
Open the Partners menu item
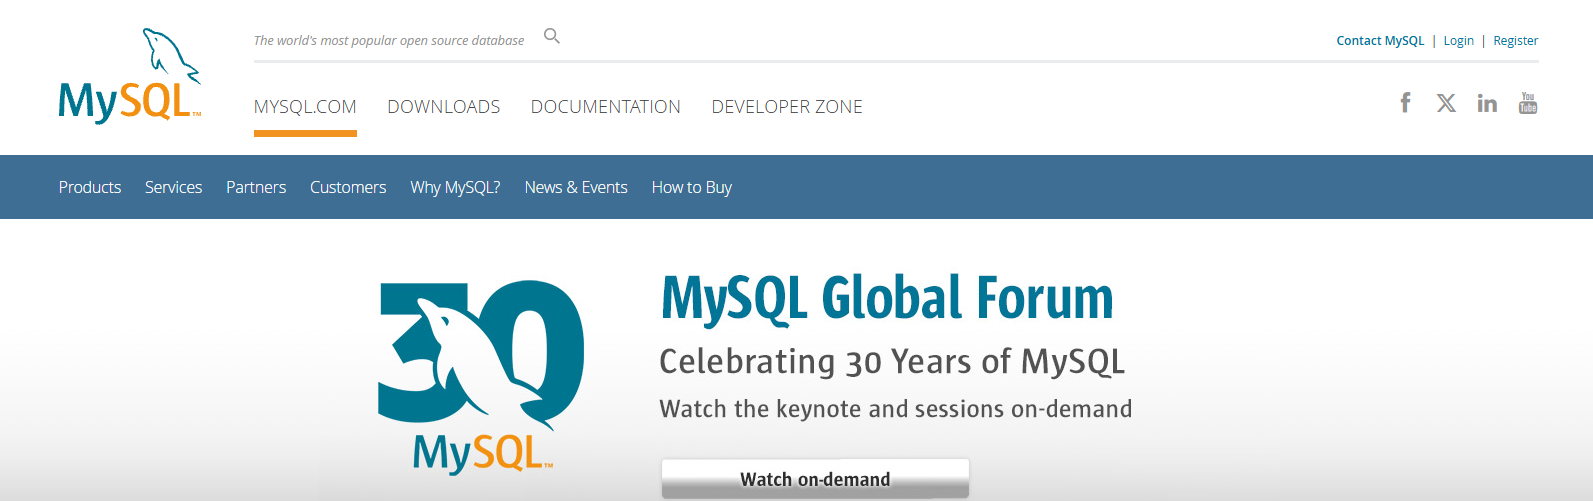256,187
